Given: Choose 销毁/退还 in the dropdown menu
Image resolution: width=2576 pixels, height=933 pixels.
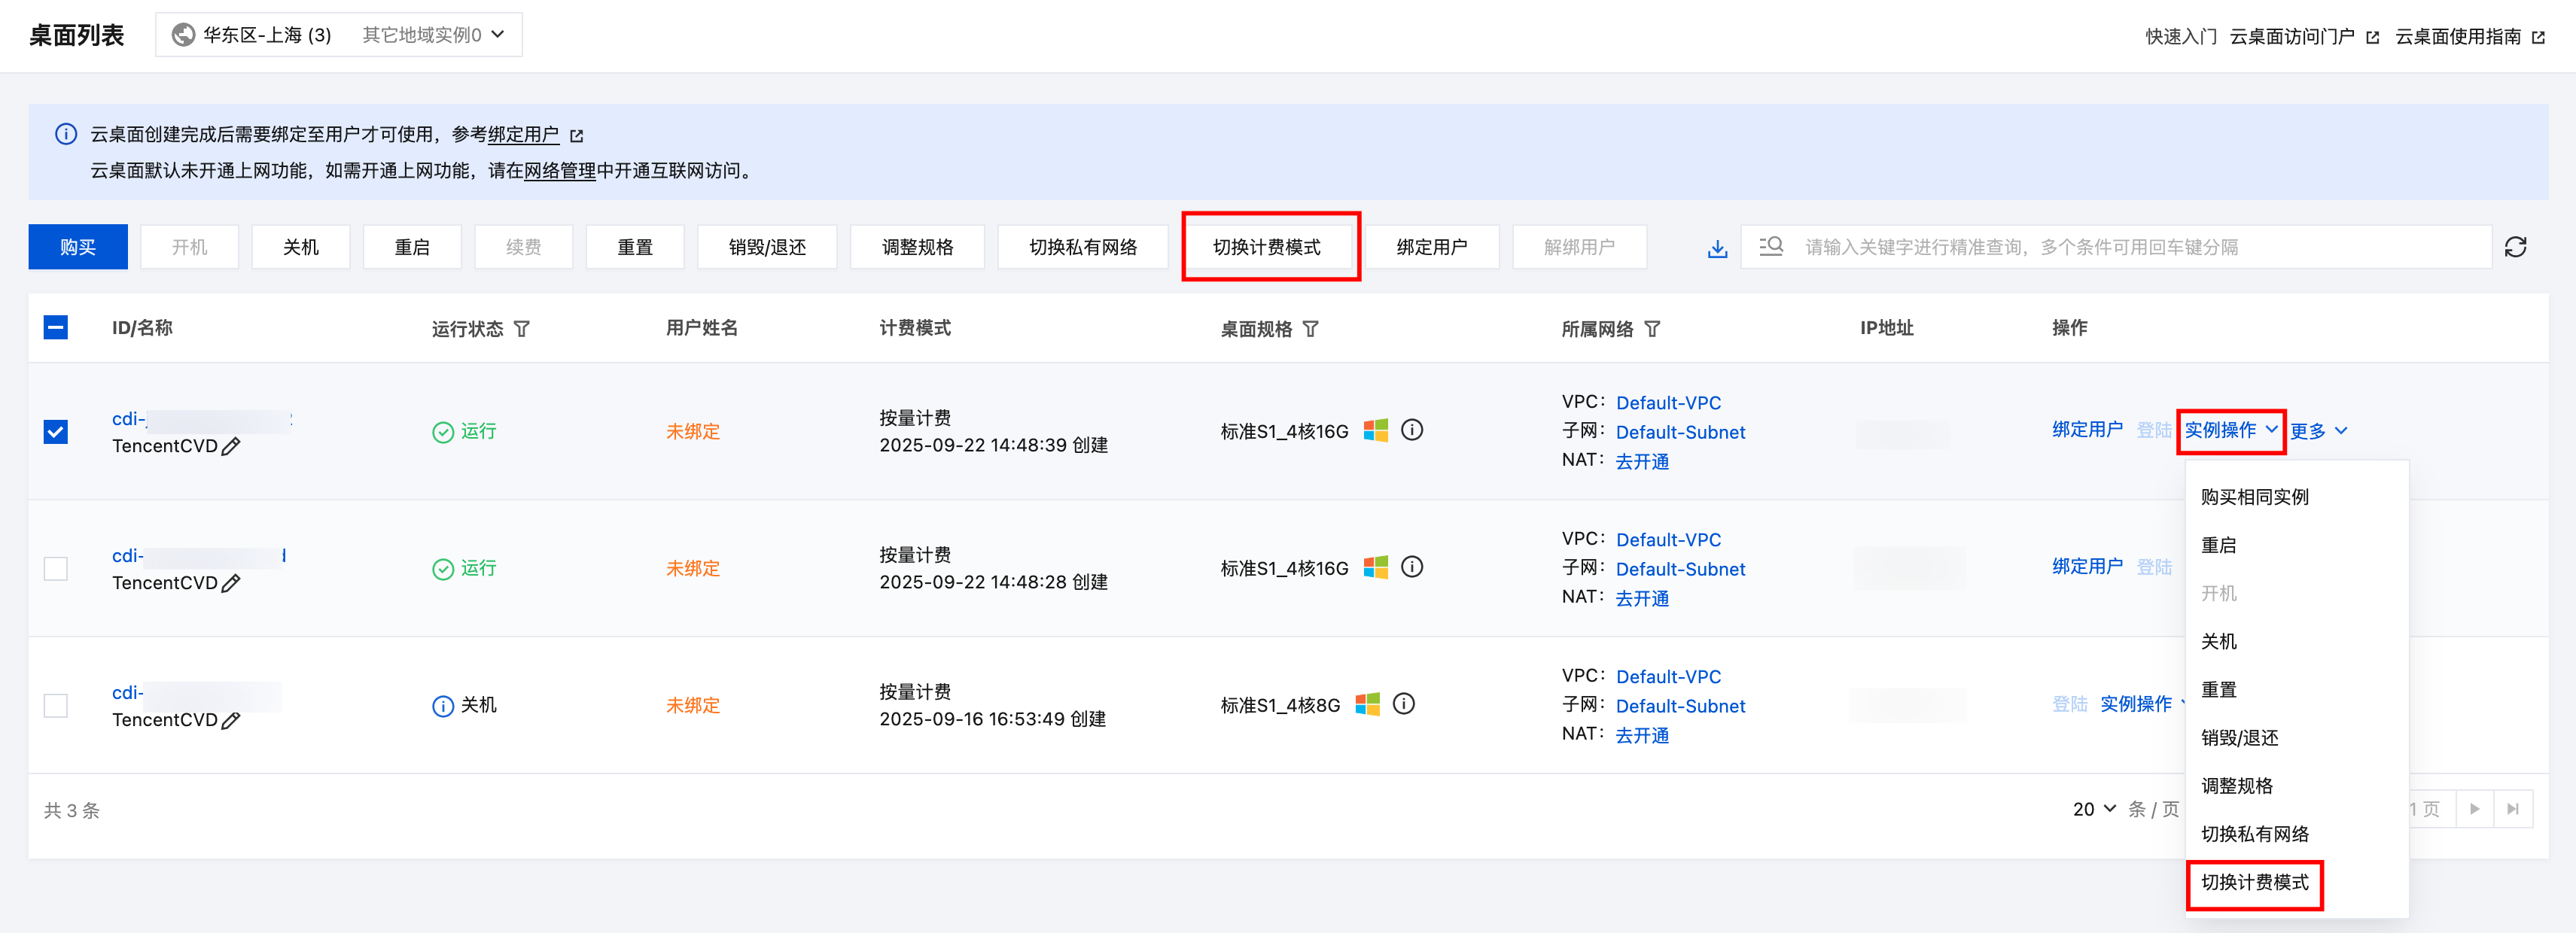Looking at the screenshot, I should point(2239,738).
